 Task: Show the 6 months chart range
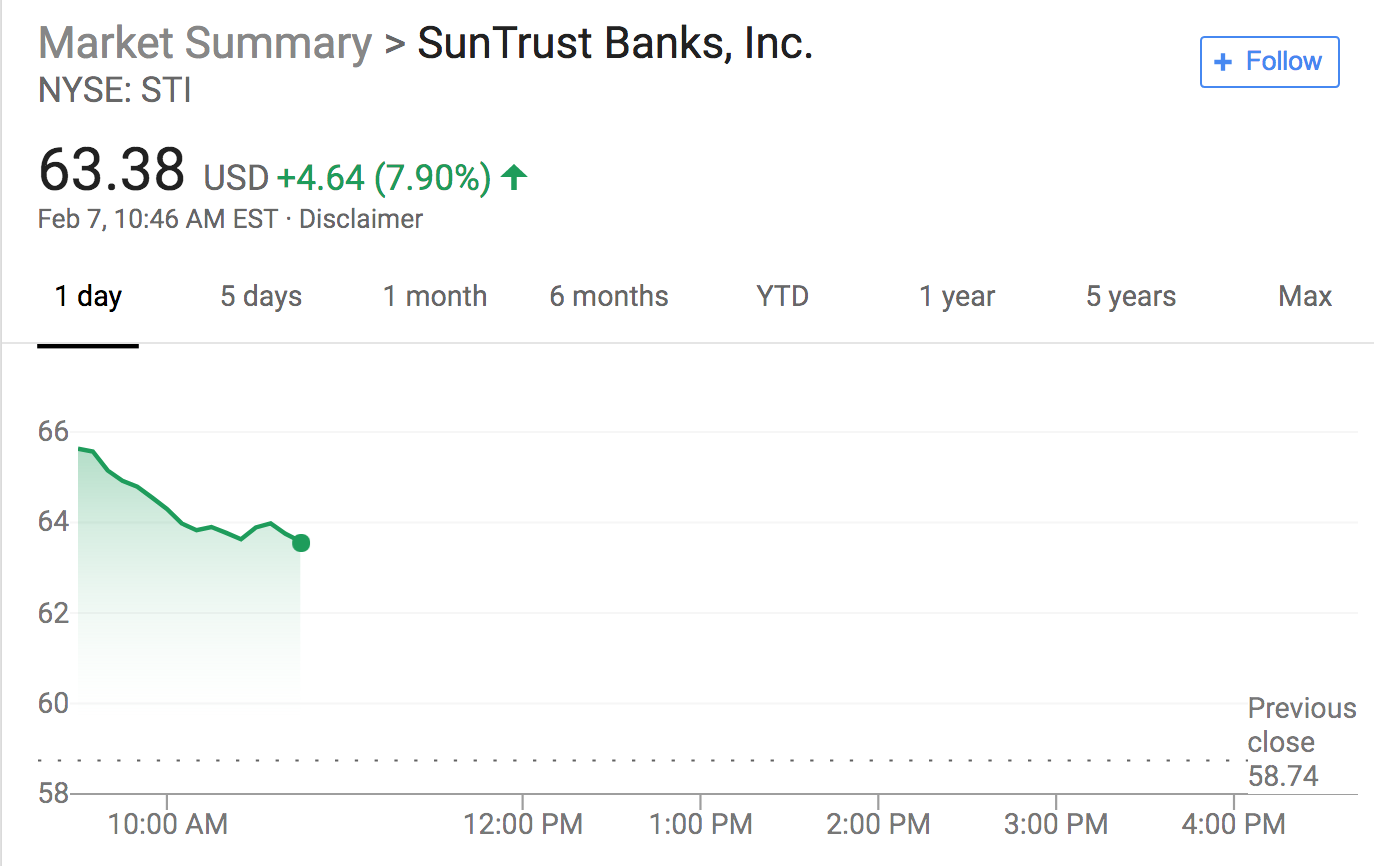coord(609,296)
